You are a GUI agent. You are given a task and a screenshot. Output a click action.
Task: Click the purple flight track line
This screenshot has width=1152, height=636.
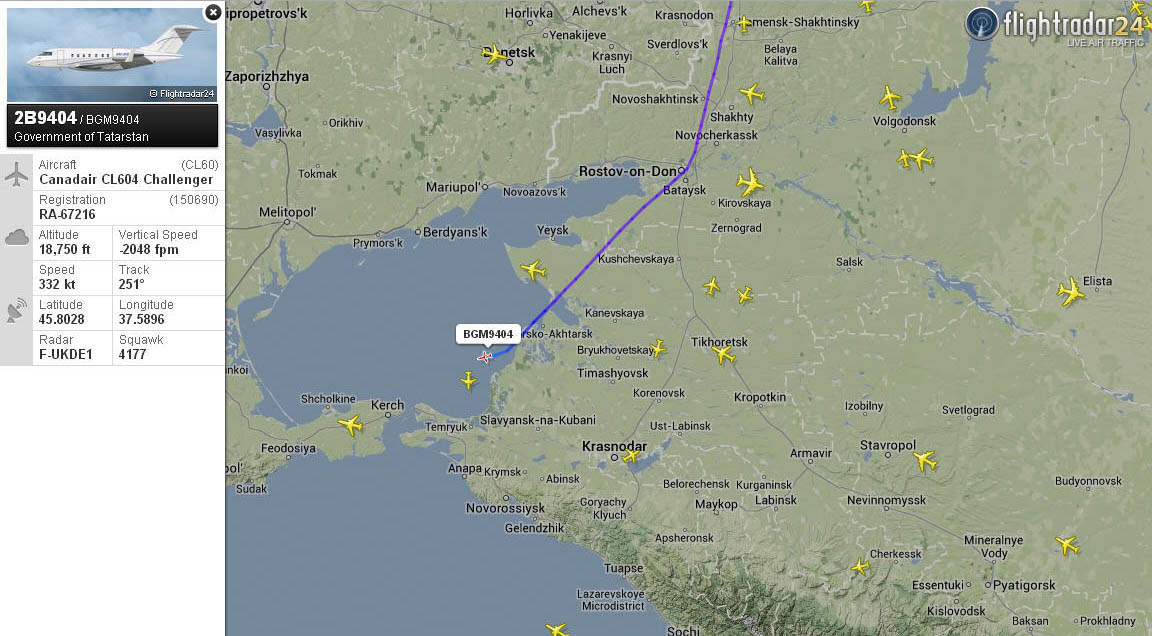pyautogui.click(x=608, y=241)
